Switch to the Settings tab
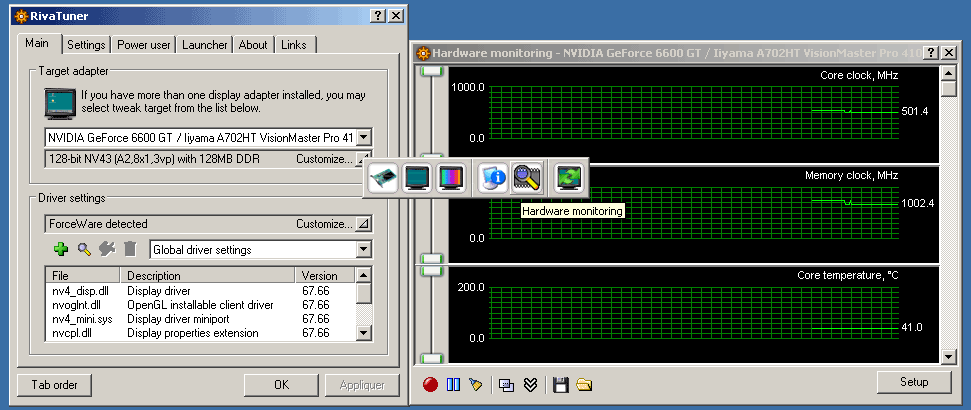The width and height of the screenshot is (971, 410). pos(87,45)
